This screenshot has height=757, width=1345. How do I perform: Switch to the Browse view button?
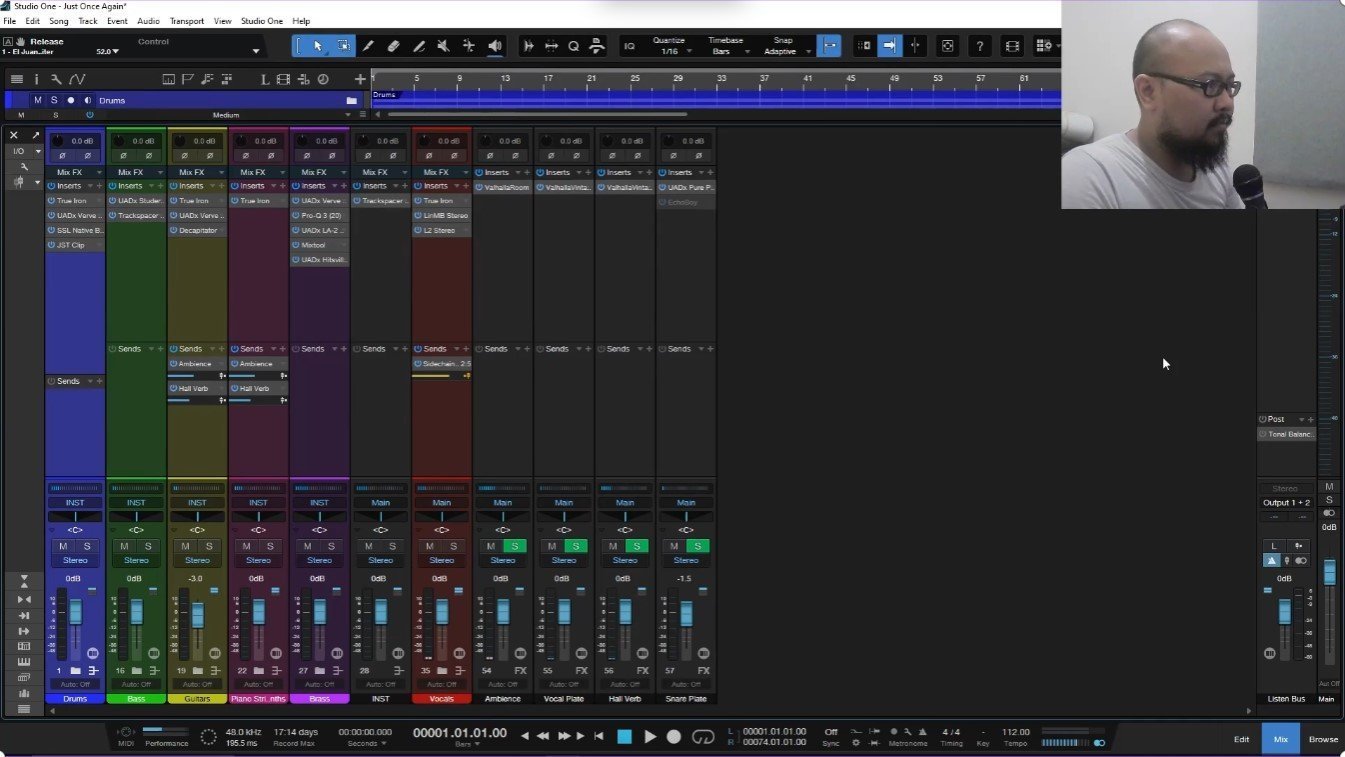coord(1322,739)
